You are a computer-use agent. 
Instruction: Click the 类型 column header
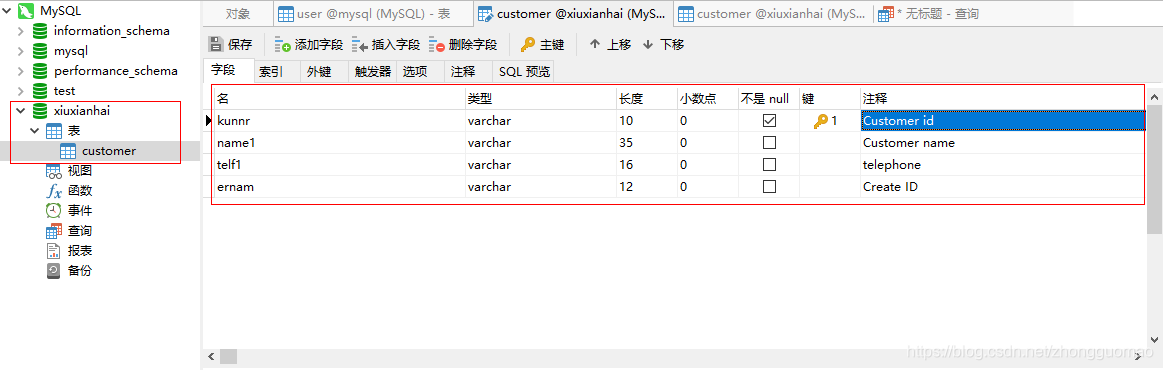pyautogui.click(x=541, y=99)
